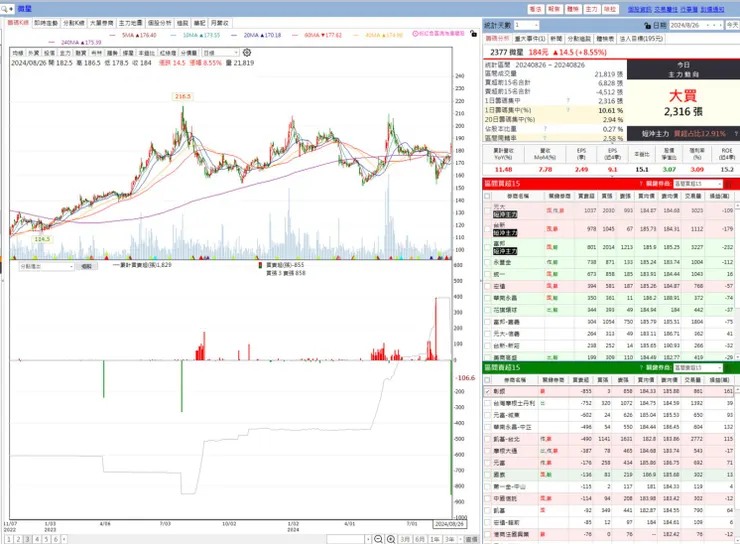740x544 pixels.
Task: Open the 法人目標(195元) tab
Action: [641, 39]
